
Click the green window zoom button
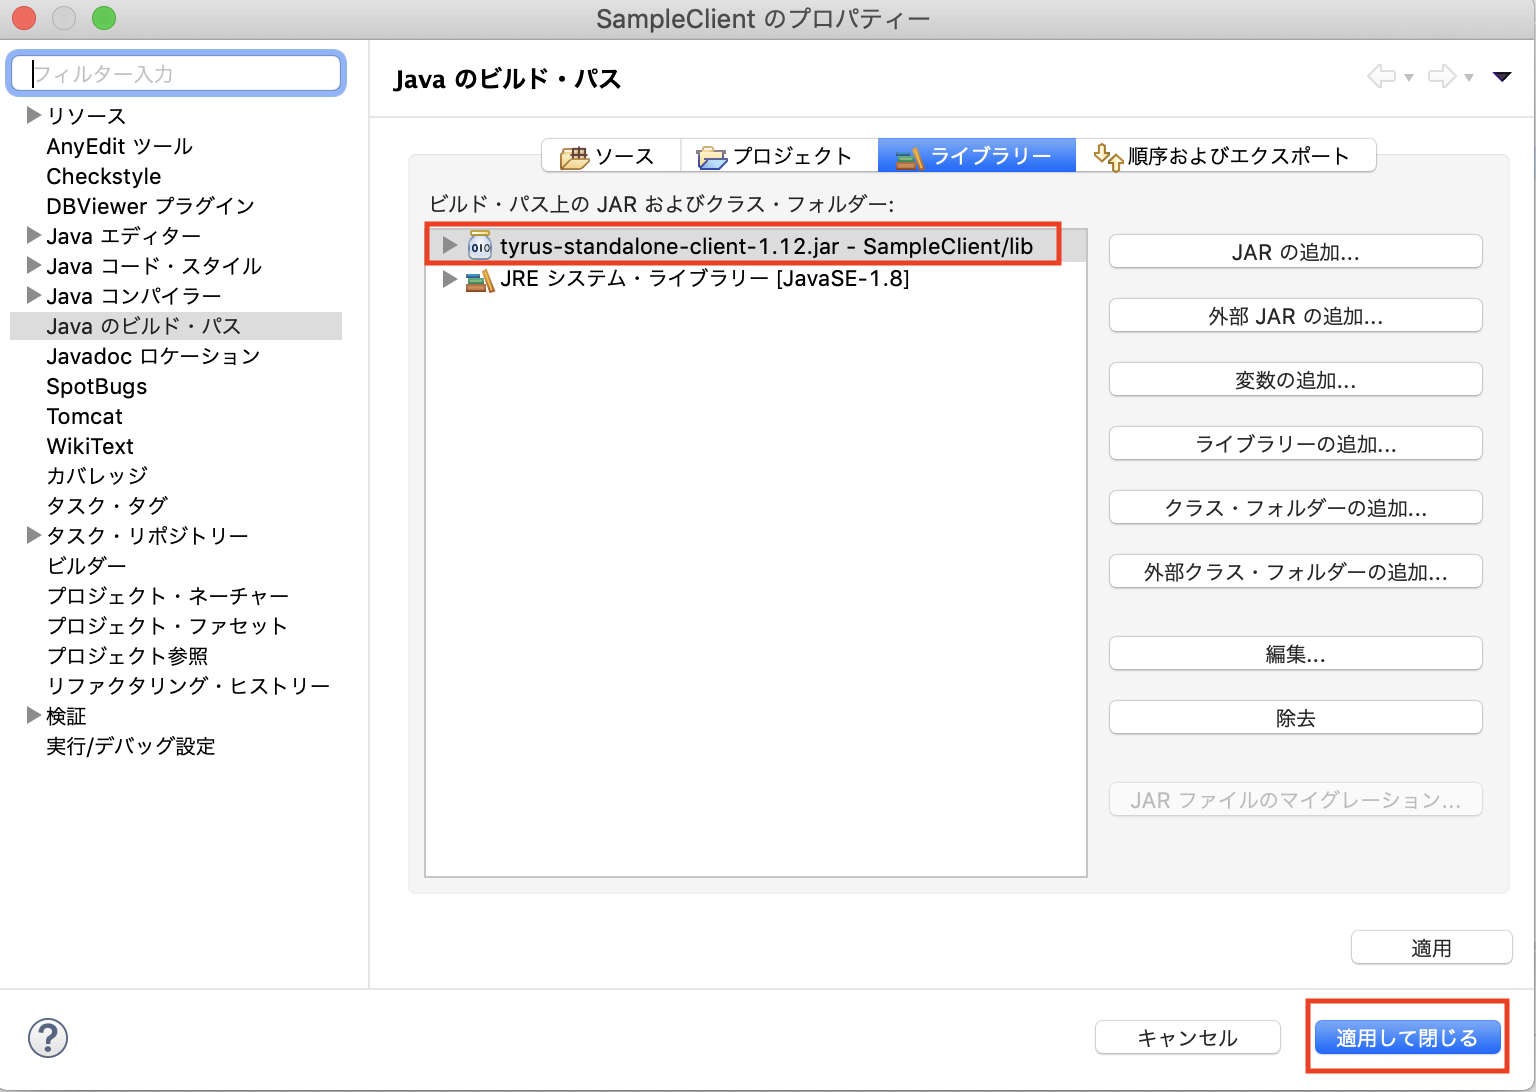tap(104, 18)
